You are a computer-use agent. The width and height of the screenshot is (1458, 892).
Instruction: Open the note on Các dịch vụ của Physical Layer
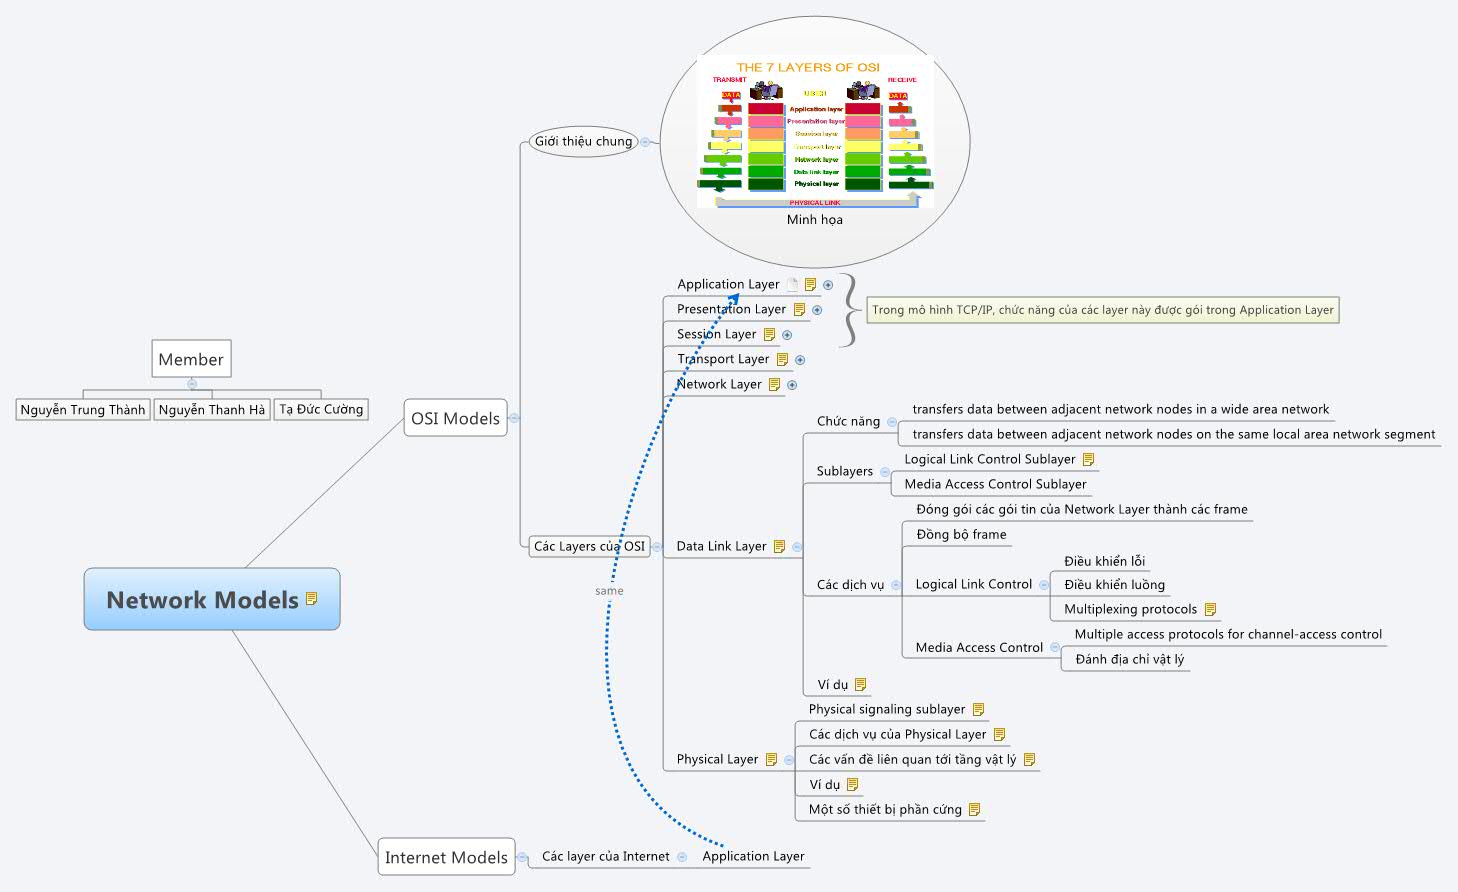click(1000, 734)
